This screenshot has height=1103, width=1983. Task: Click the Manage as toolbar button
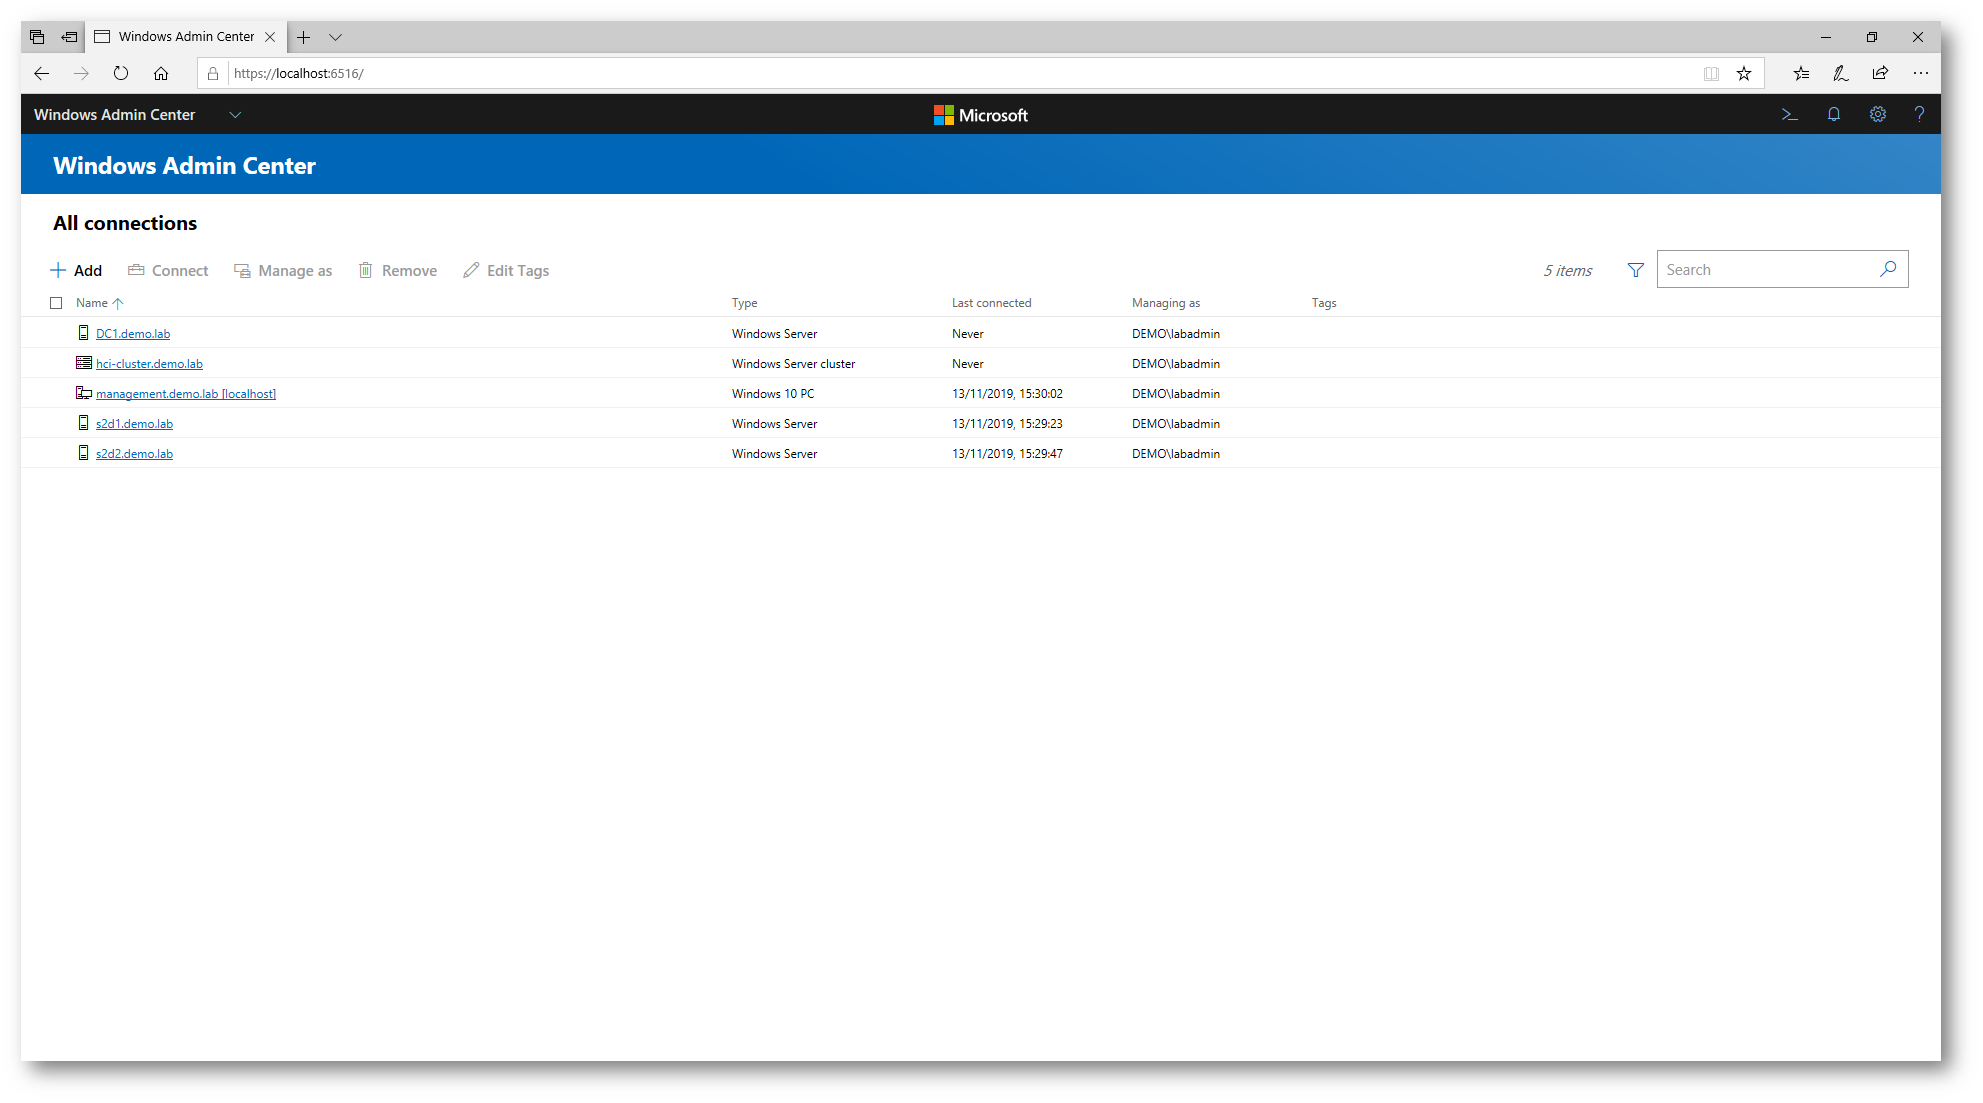(x=283, y=270)
